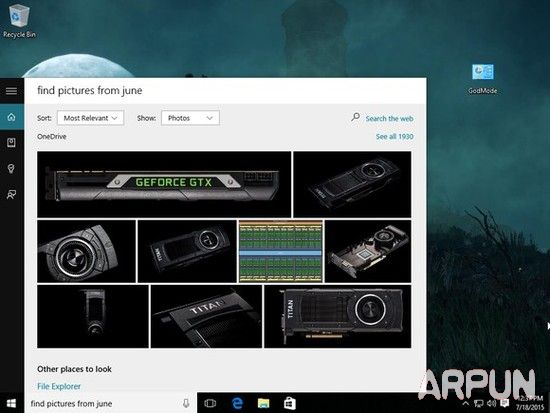Viewport: 550px width, 413px height.
Task: Click the network icon in system tray
Action: pyautogui.click(x=478, y=404)
